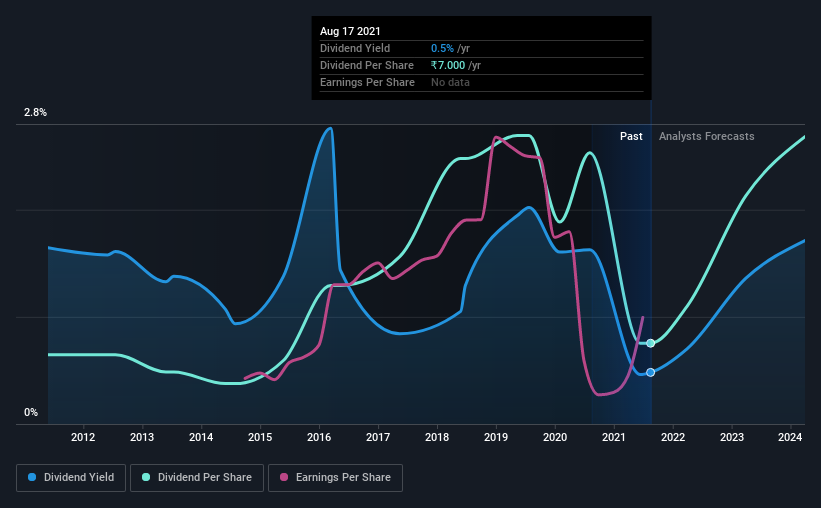Screen dimensions: 821x508
Task: Click the 2013 x-axis label
Action: pos(142,437)
